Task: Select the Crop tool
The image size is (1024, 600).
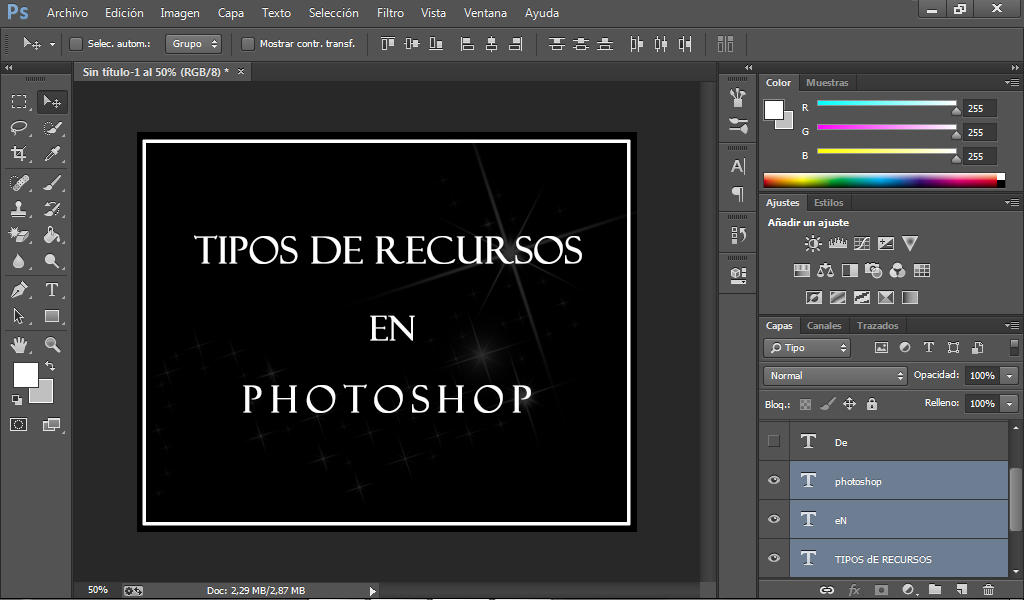Action: [19, 154]
